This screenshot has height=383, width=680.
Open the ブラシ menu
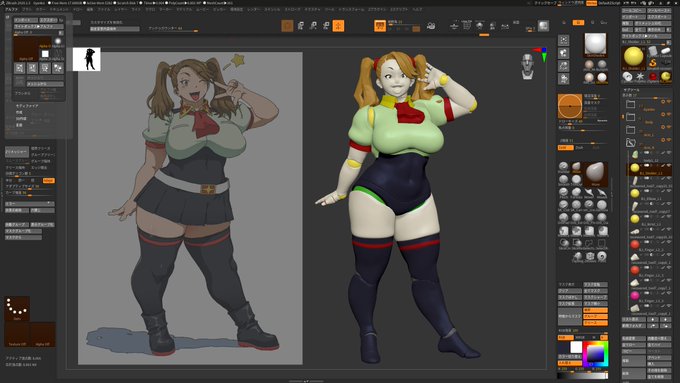[x=27, y=9]
